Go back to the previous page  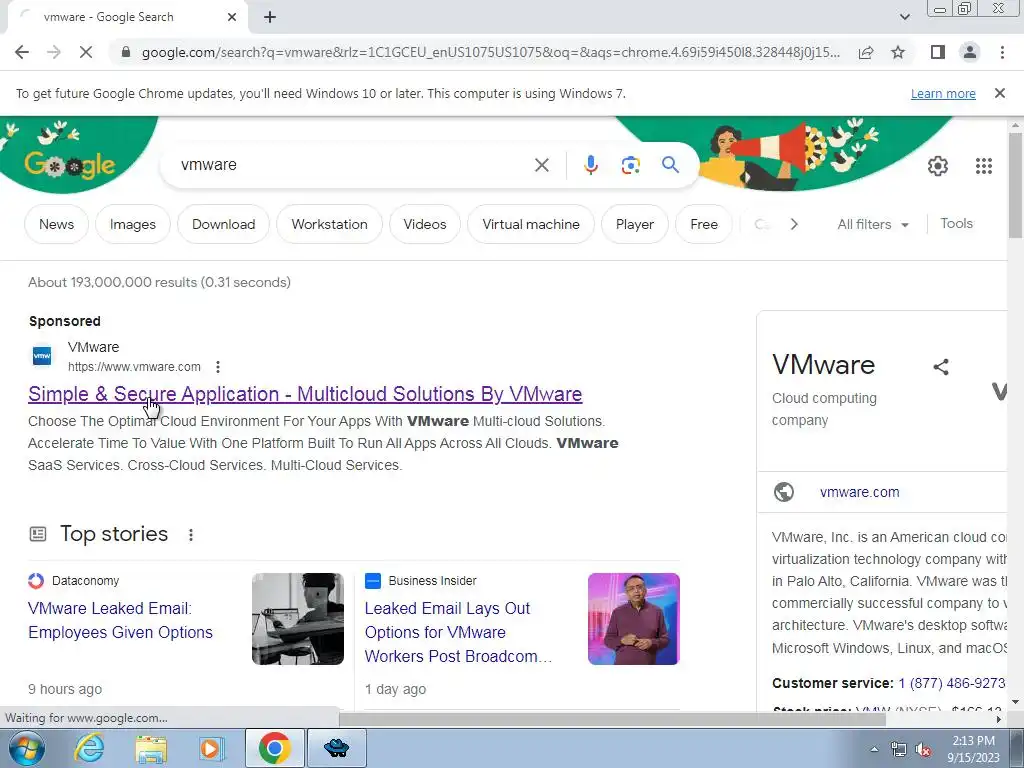[22, 52]
